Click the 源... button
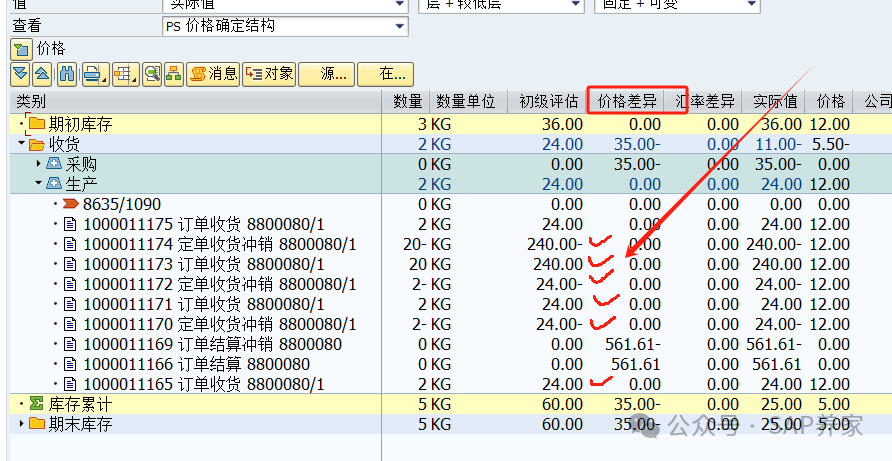Viewport: 892px width, 461px height. pos(327,74)
